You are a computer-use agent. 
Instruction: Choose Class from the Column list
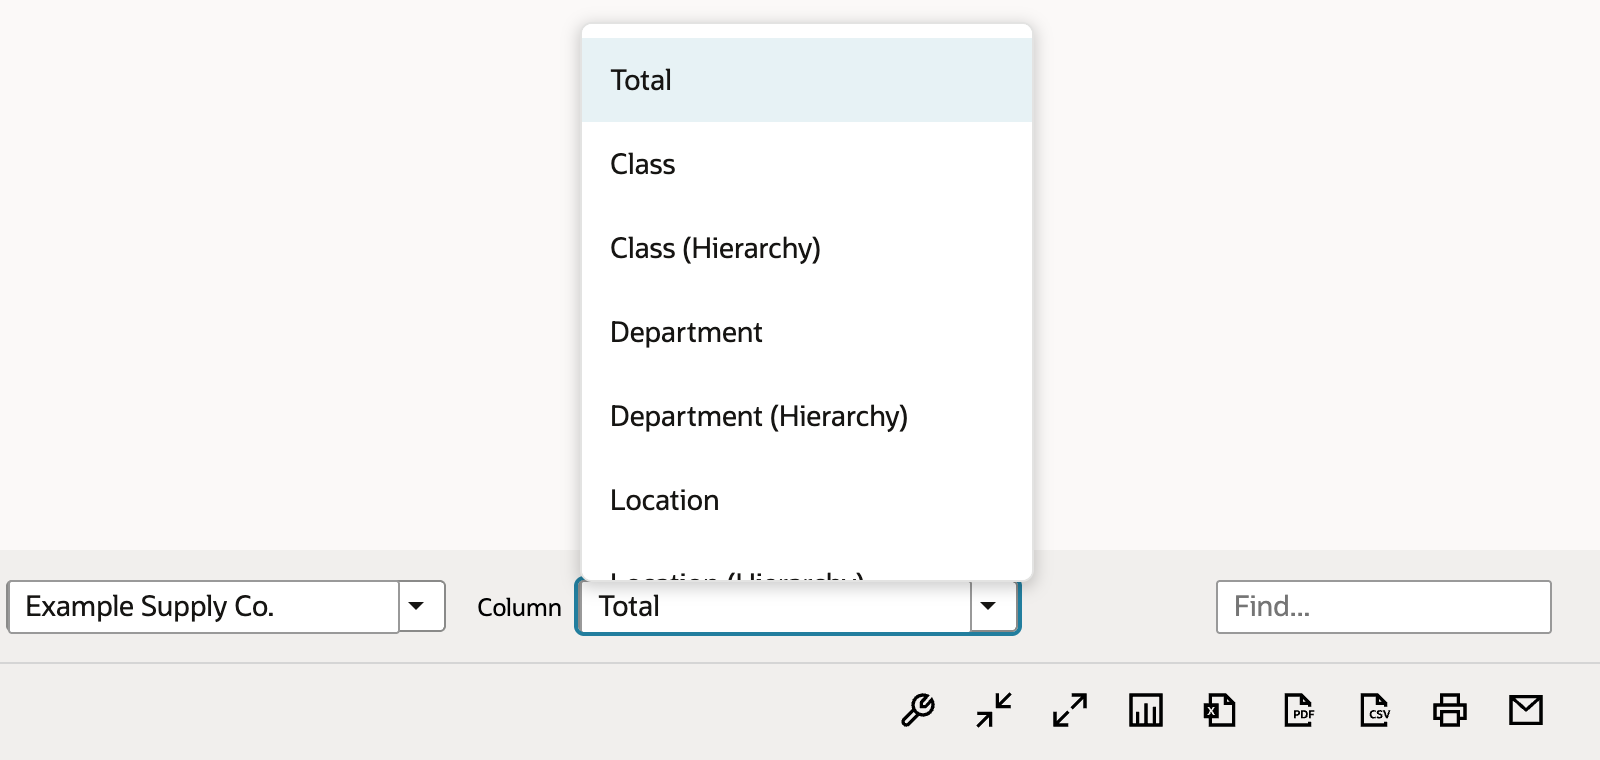[807, 164]
